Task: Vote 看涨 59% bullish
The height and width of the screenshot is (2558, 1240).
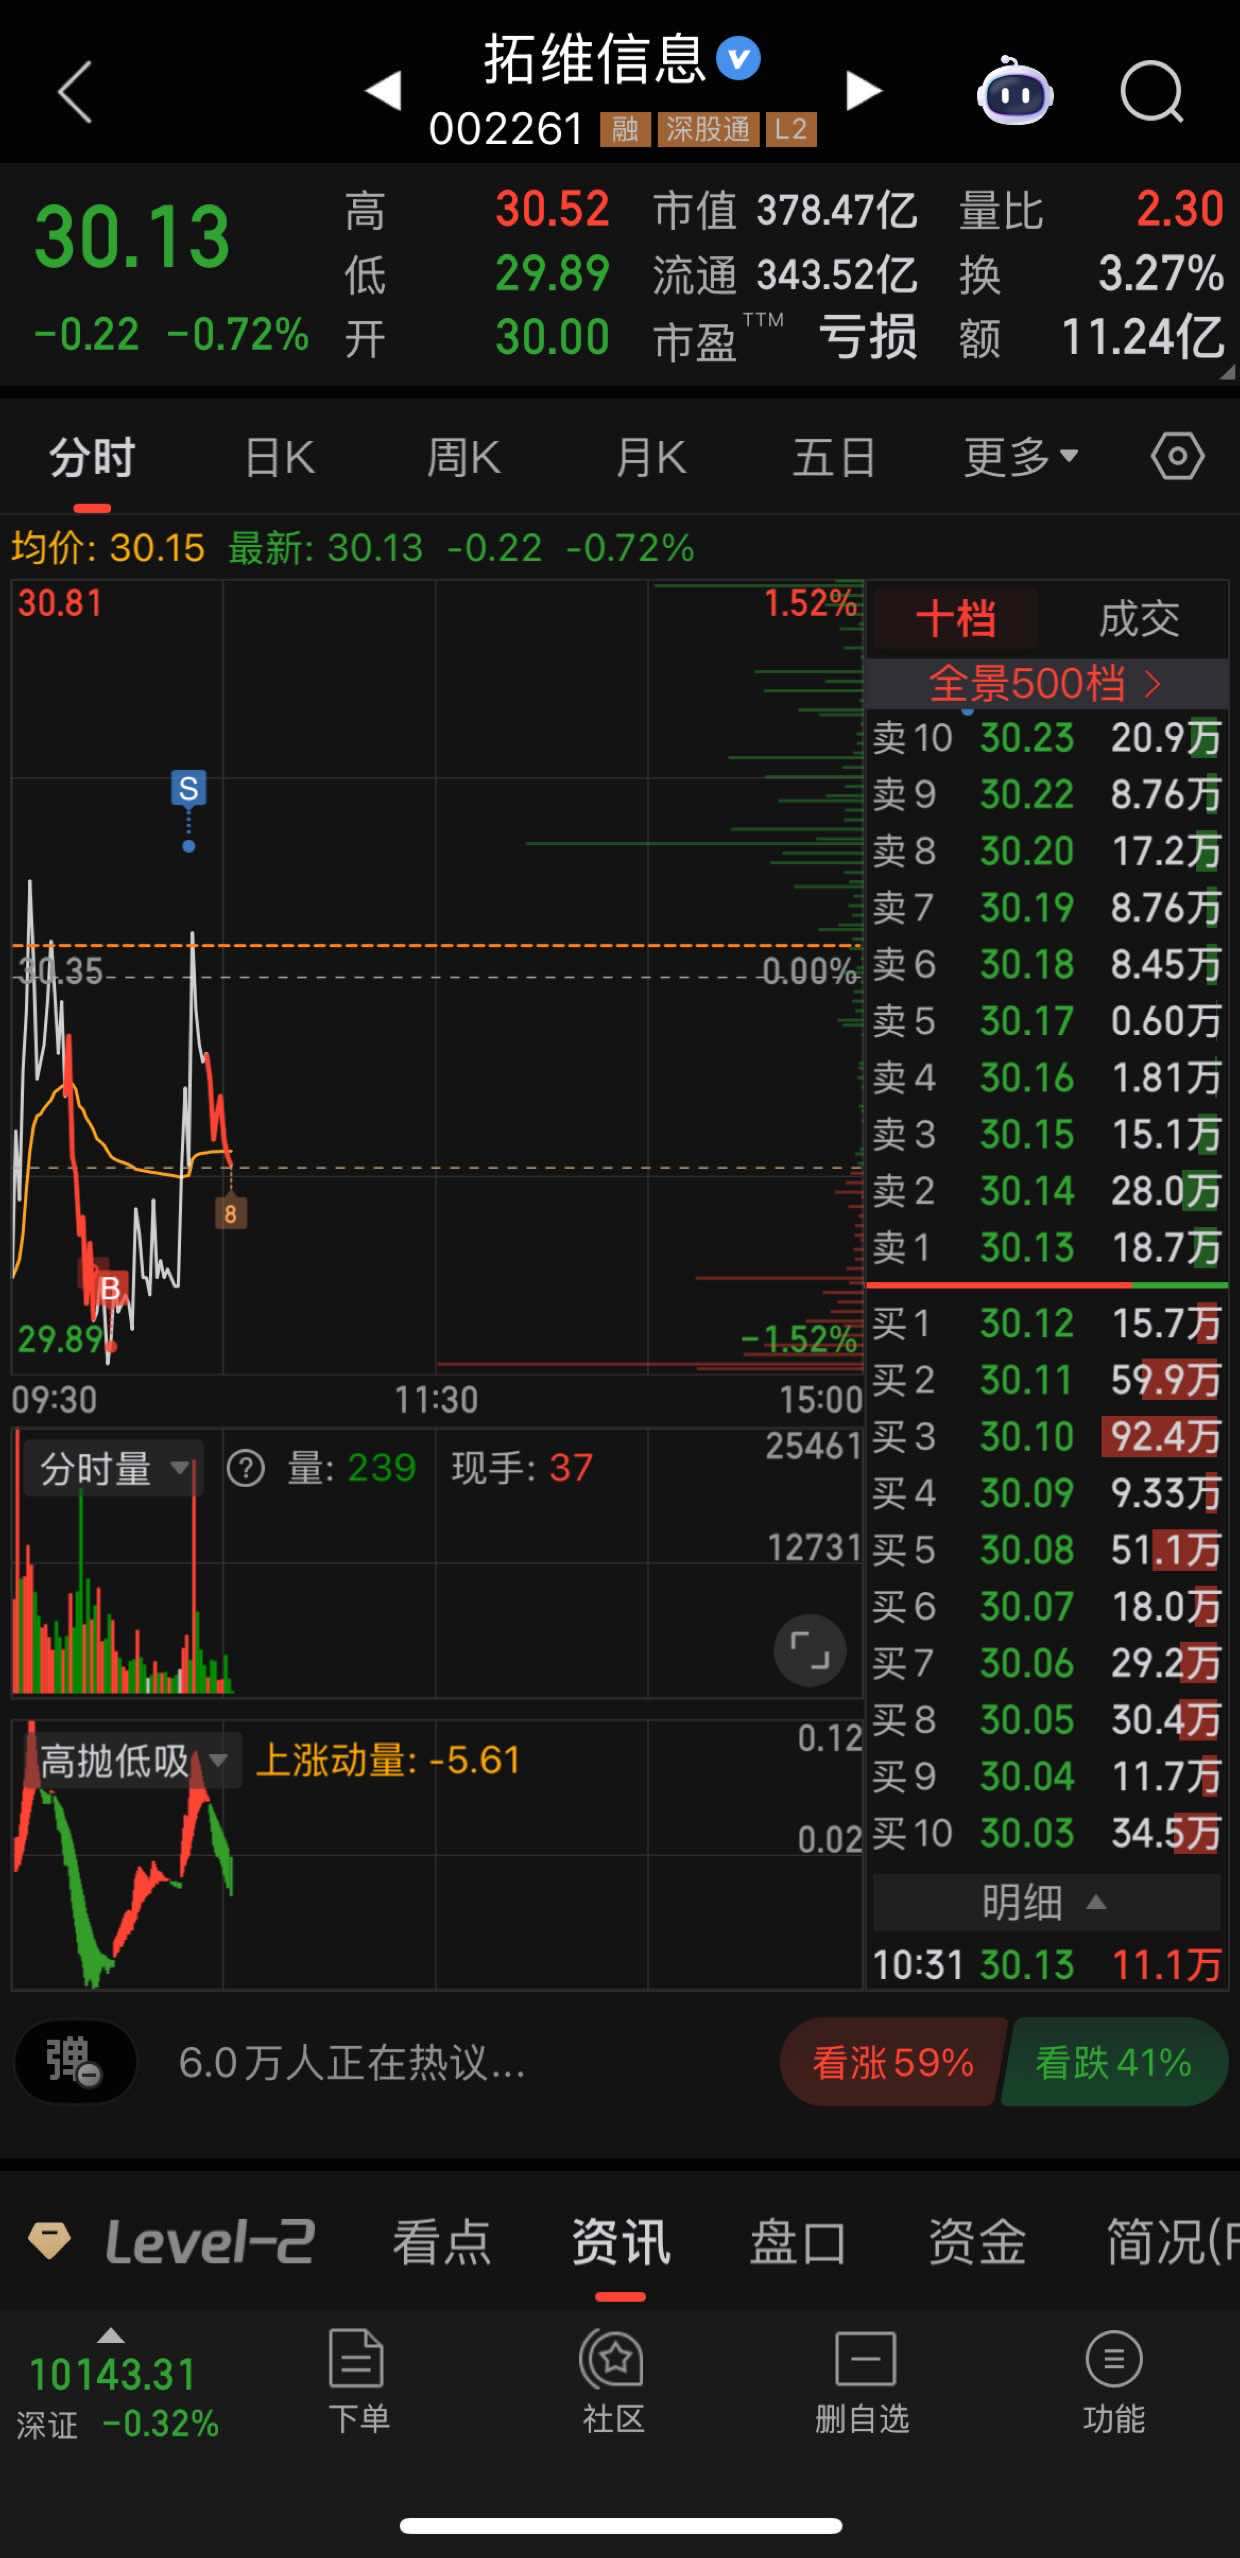Action: 892,2062
